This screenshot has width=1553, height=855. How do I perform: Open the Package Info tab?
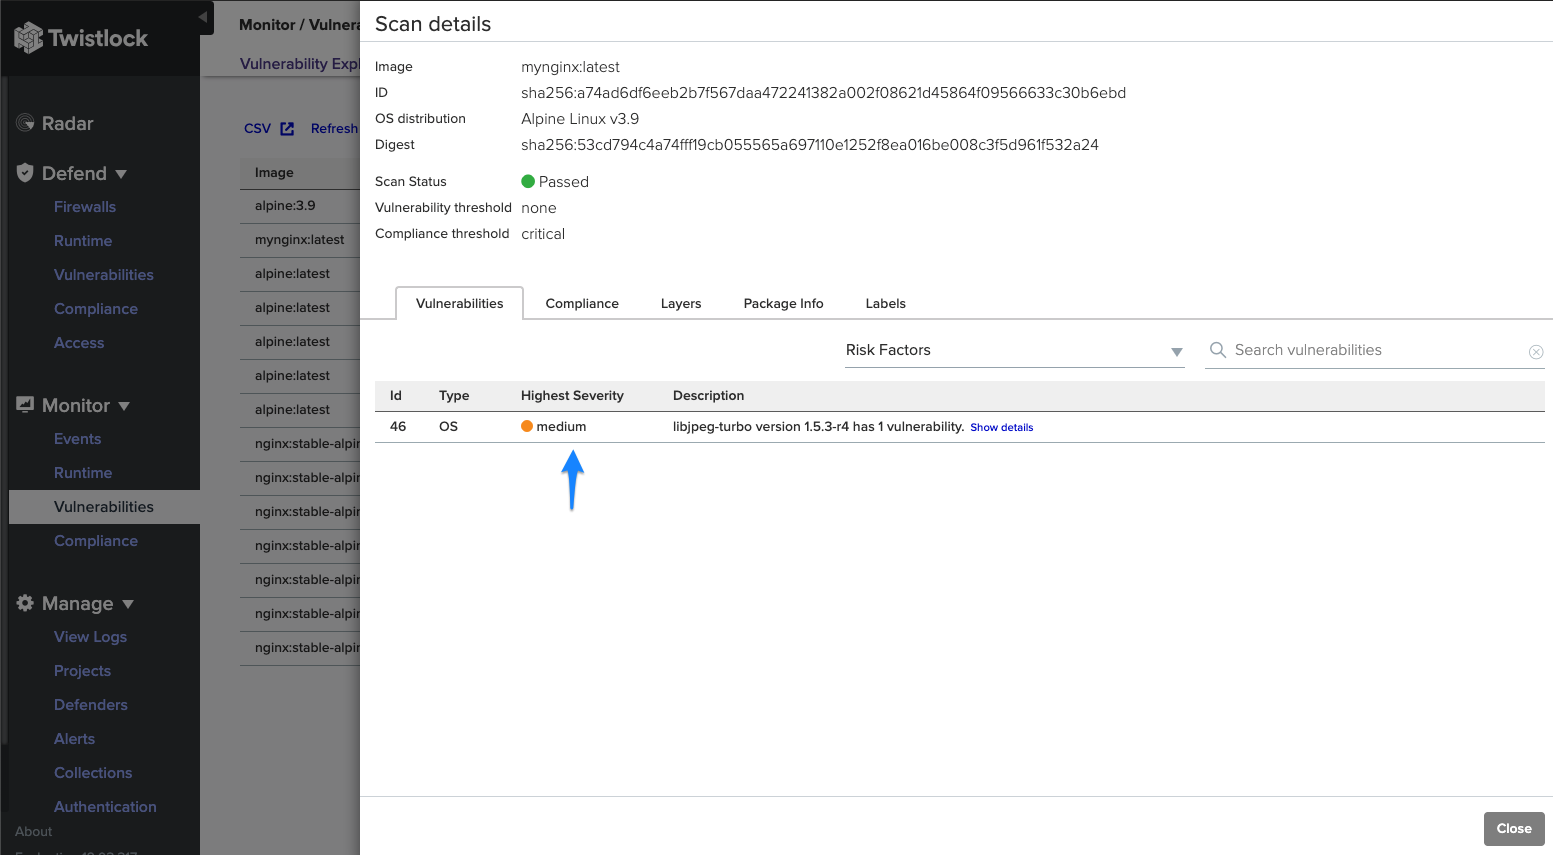click(x=783, y=303)
